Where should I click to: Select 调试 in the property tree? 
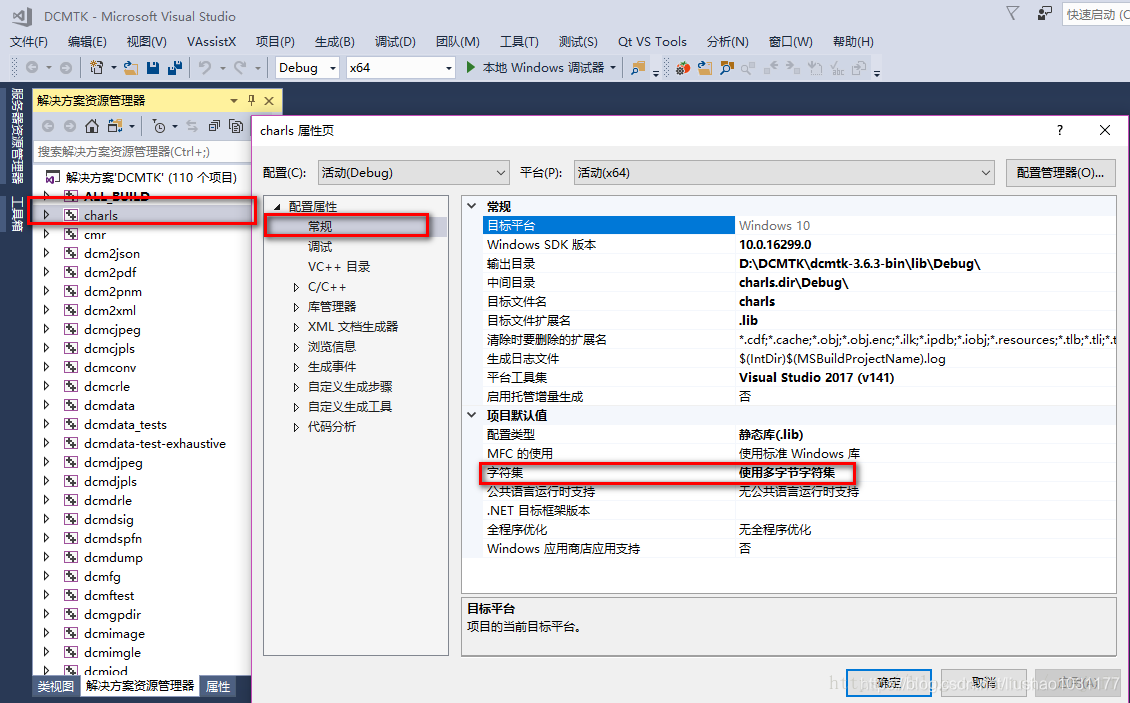320,247
